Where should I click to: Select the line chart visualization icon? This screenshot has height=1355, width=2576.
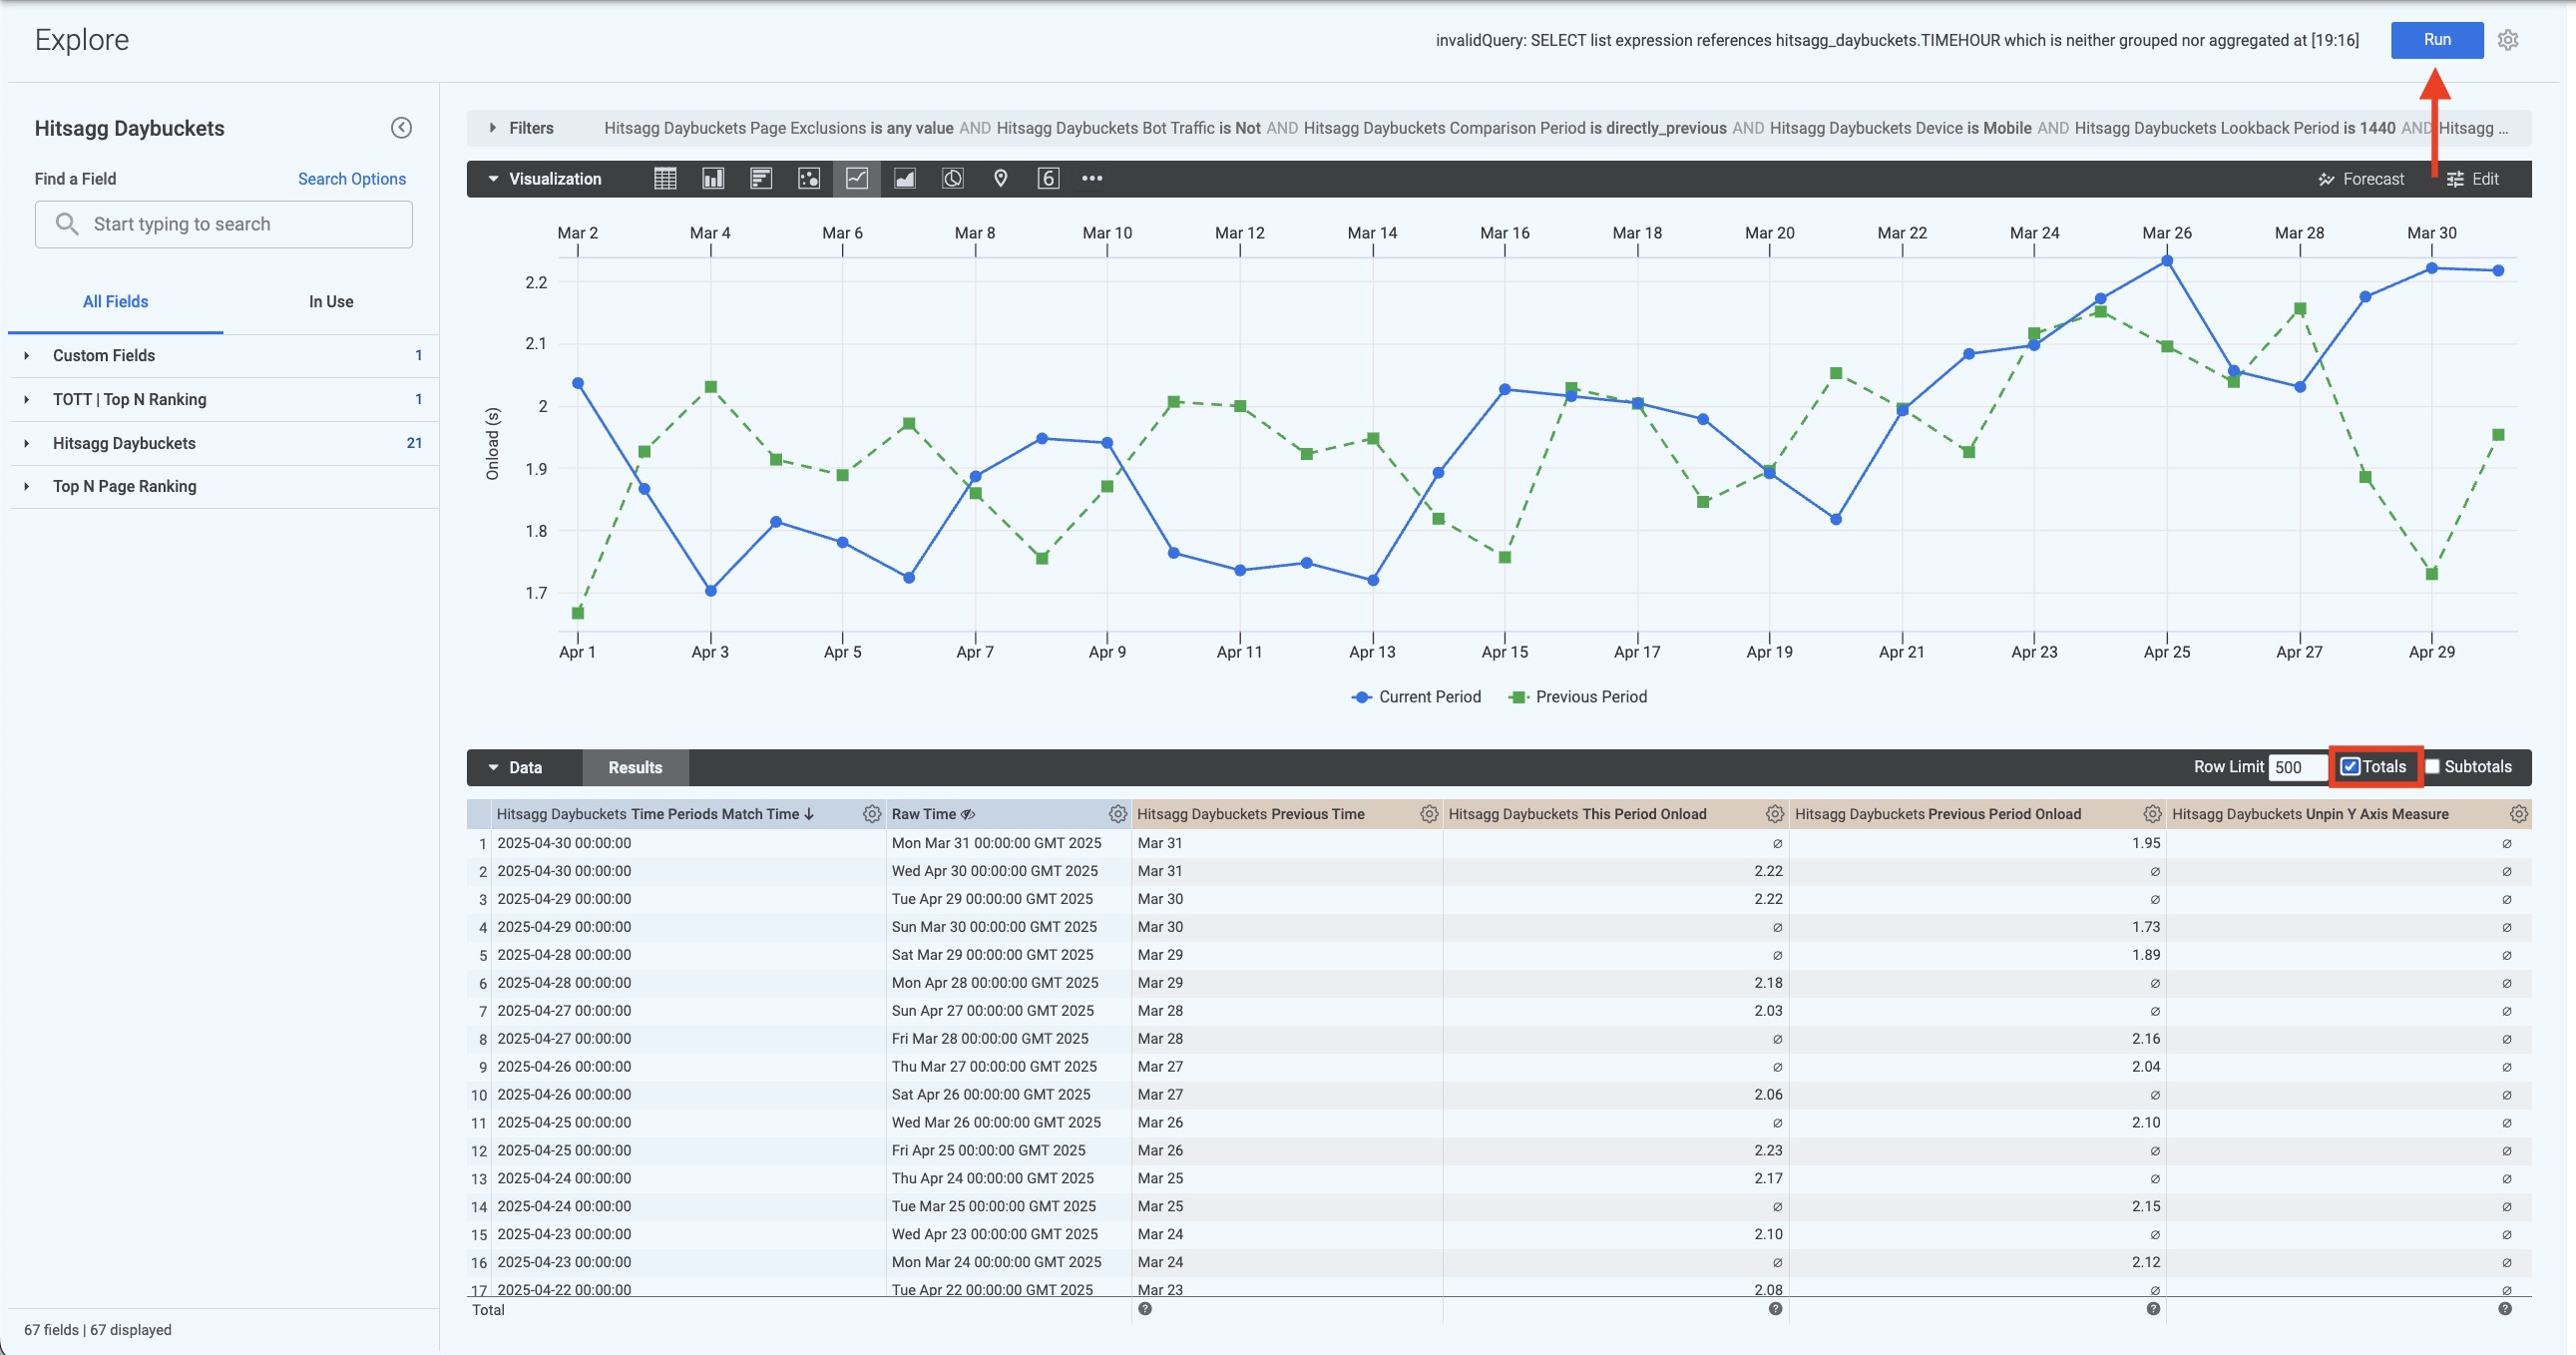pos(857,179)
